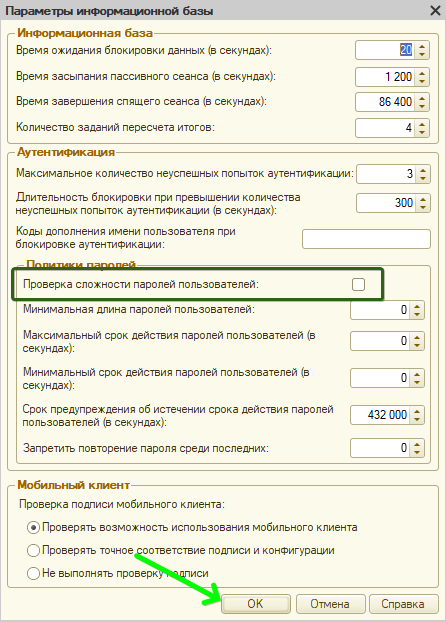Screen dimensions: 446x622
Task: Click the data lock wait time field
Action: click(385, 50)
